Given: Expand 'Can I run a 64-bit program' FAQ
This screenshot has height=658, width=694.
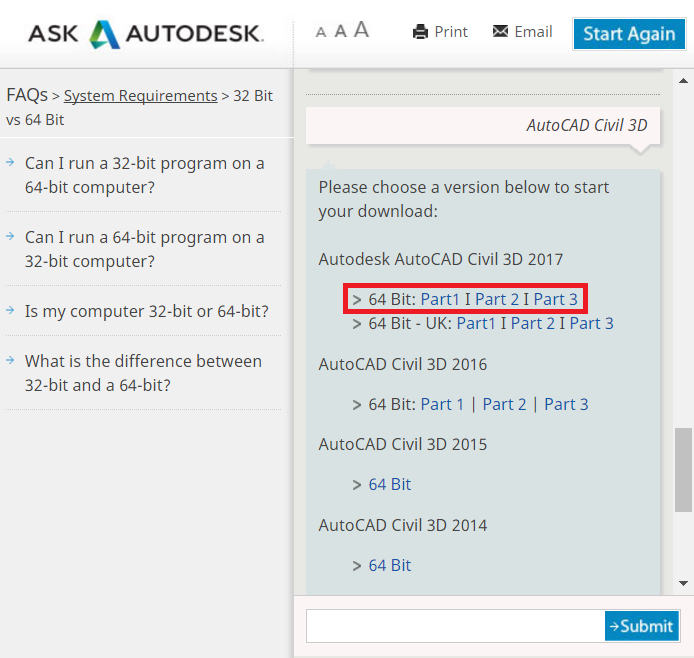Looking at the screenshot, I should (x=144, y=249).
